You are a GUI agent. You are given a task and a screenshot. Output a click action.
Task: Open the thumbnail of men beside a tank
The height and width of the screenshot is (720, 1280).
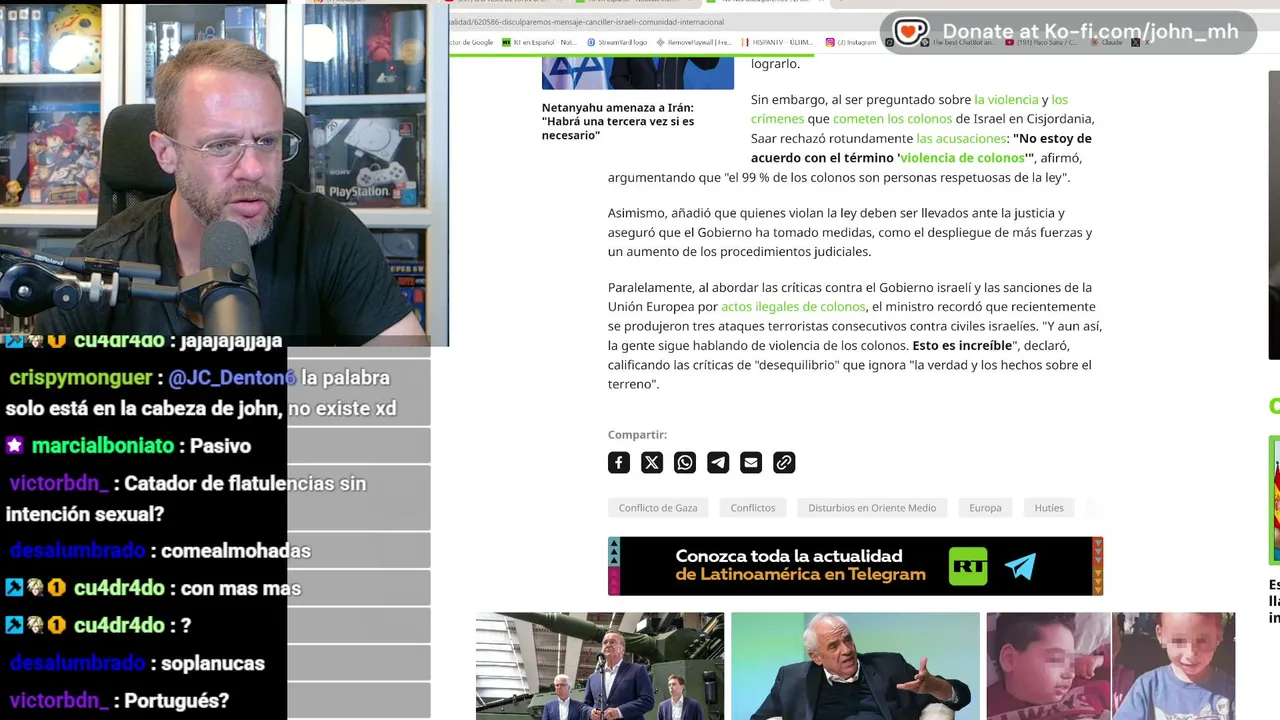tap(600, 666)
